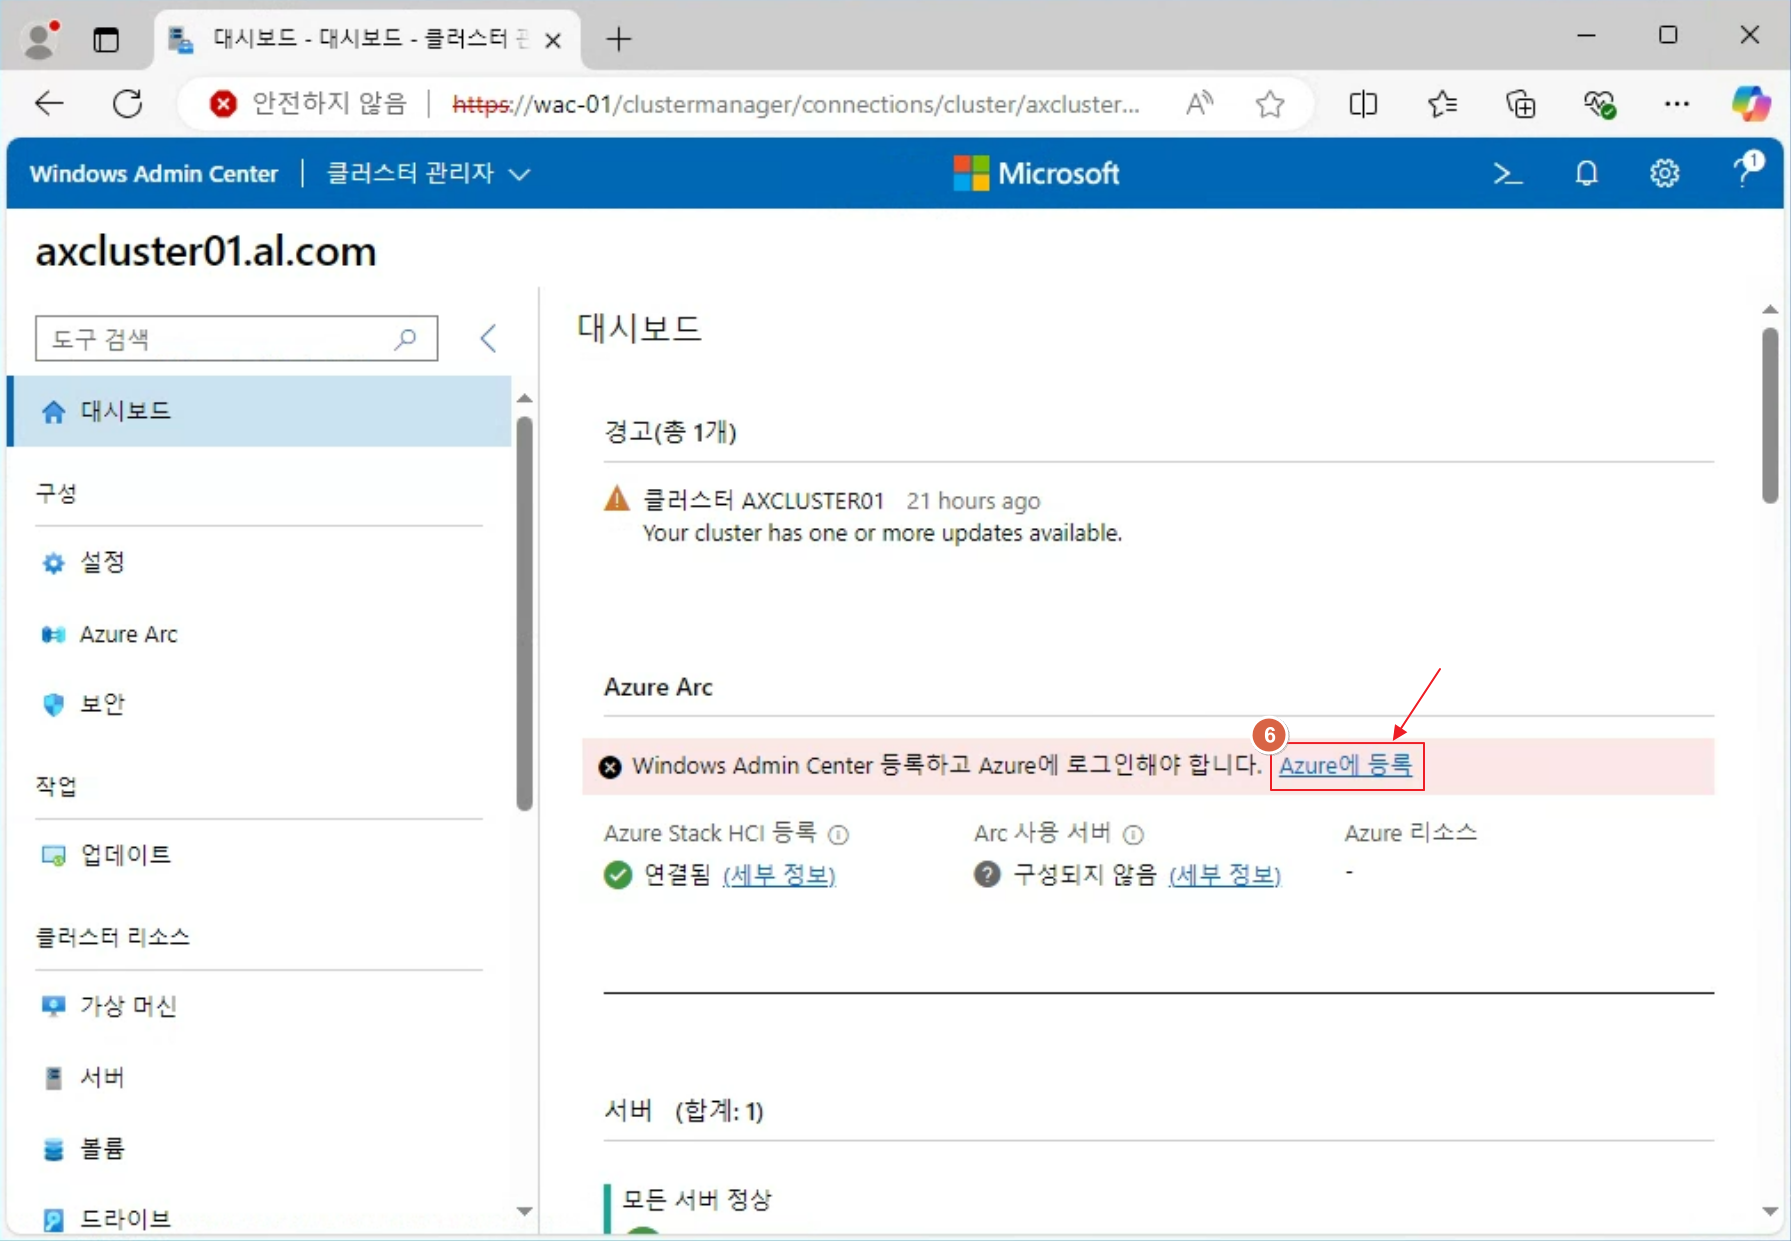The image size is (1791, 1241).
Task: Close the 대시보드 browser tab
Action: [x=553, y=40]
